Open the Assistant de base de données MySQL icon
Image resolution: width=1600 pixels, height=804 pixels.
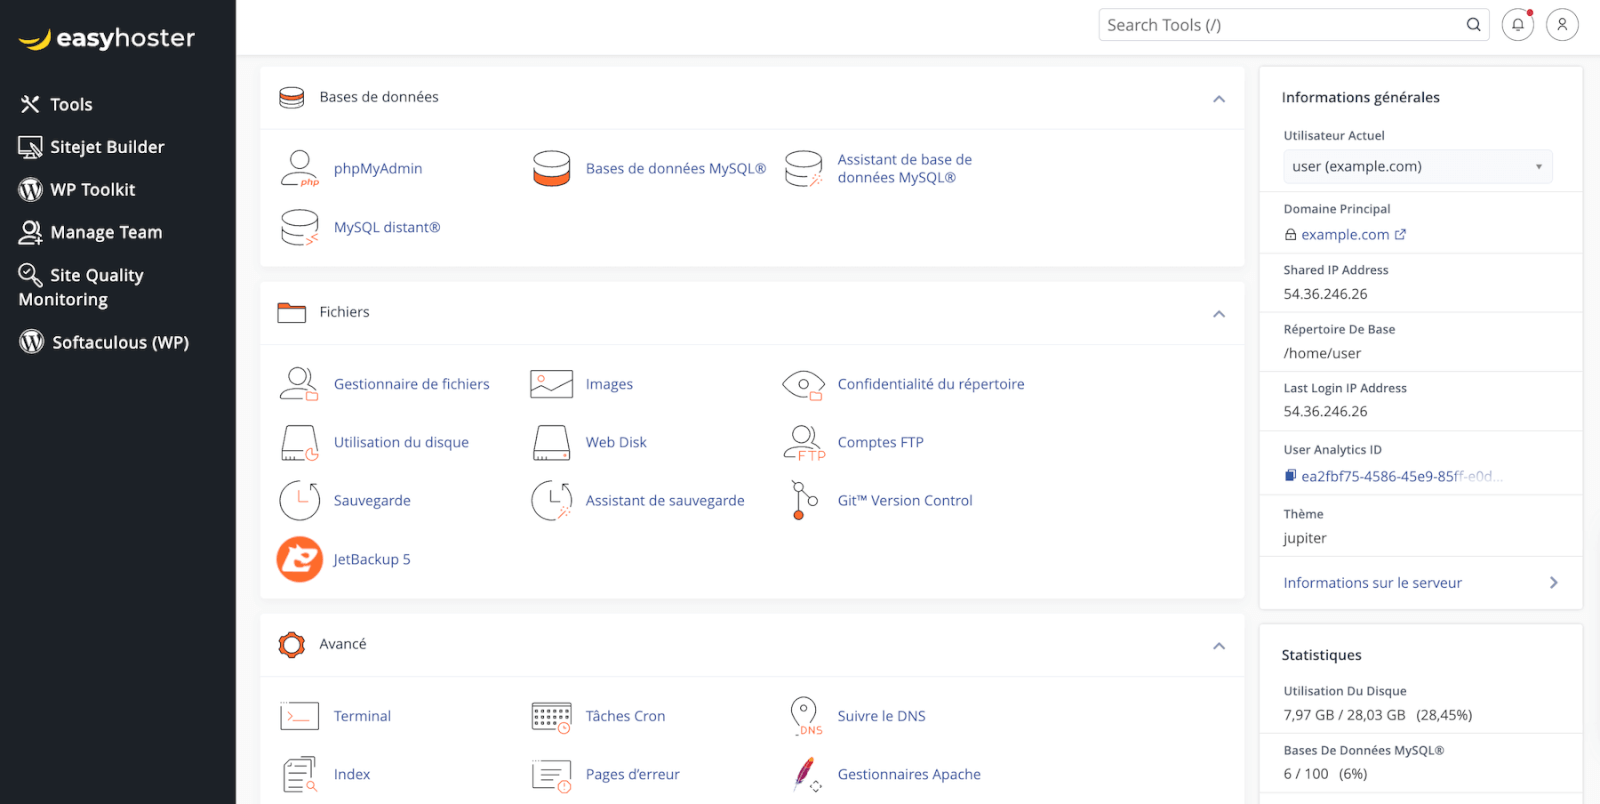pyautogui.click(x=803, y=169)
